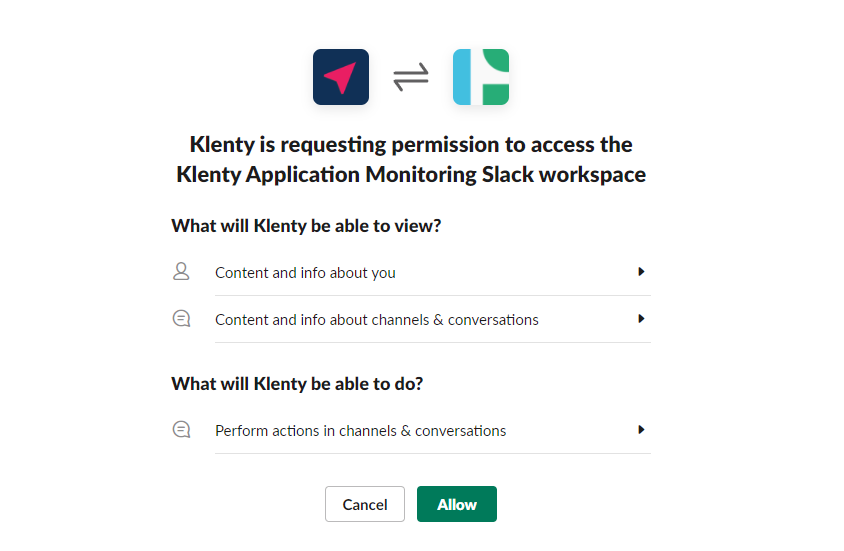
Task: Click the chat bubble icon beside 'Perform actions'
Action: 181,430
